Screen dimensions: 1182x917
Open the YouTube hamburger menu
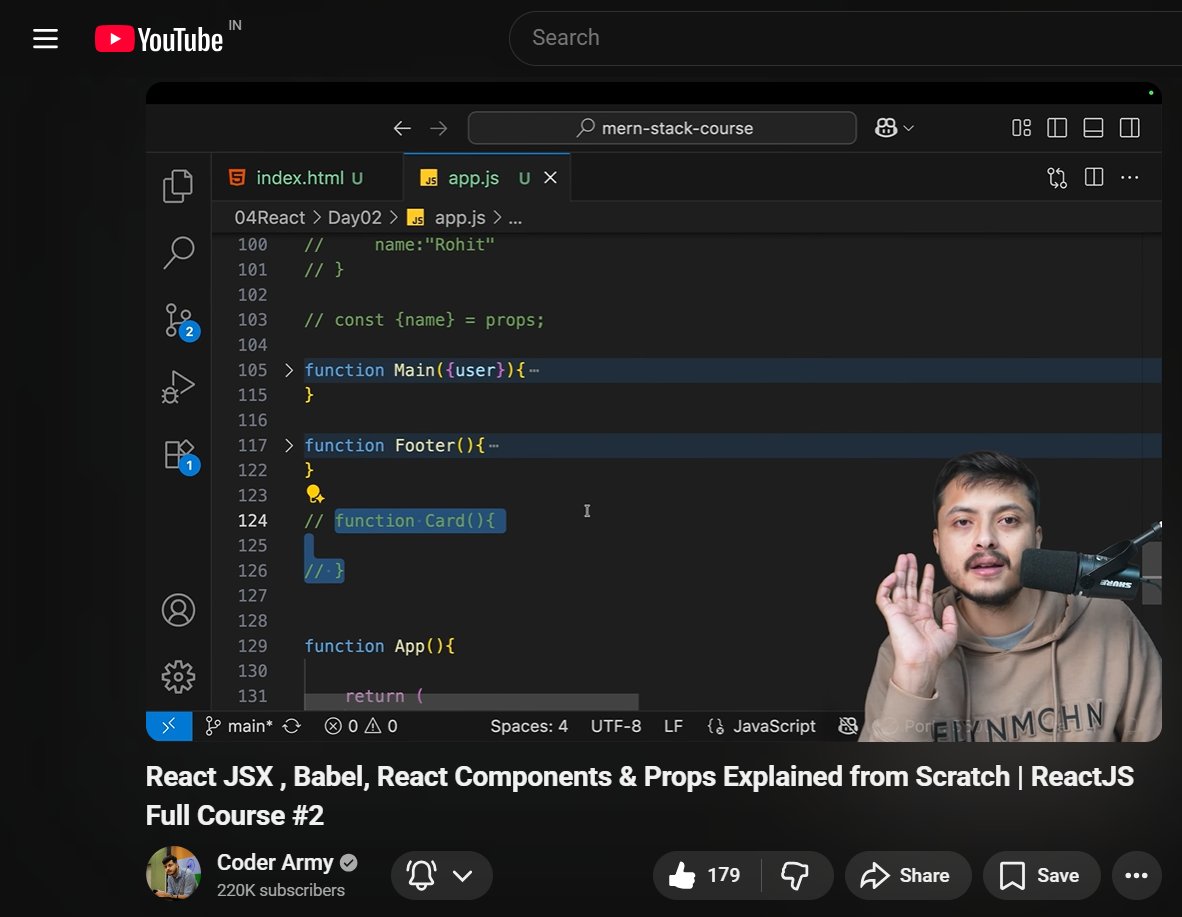(45, 38)
